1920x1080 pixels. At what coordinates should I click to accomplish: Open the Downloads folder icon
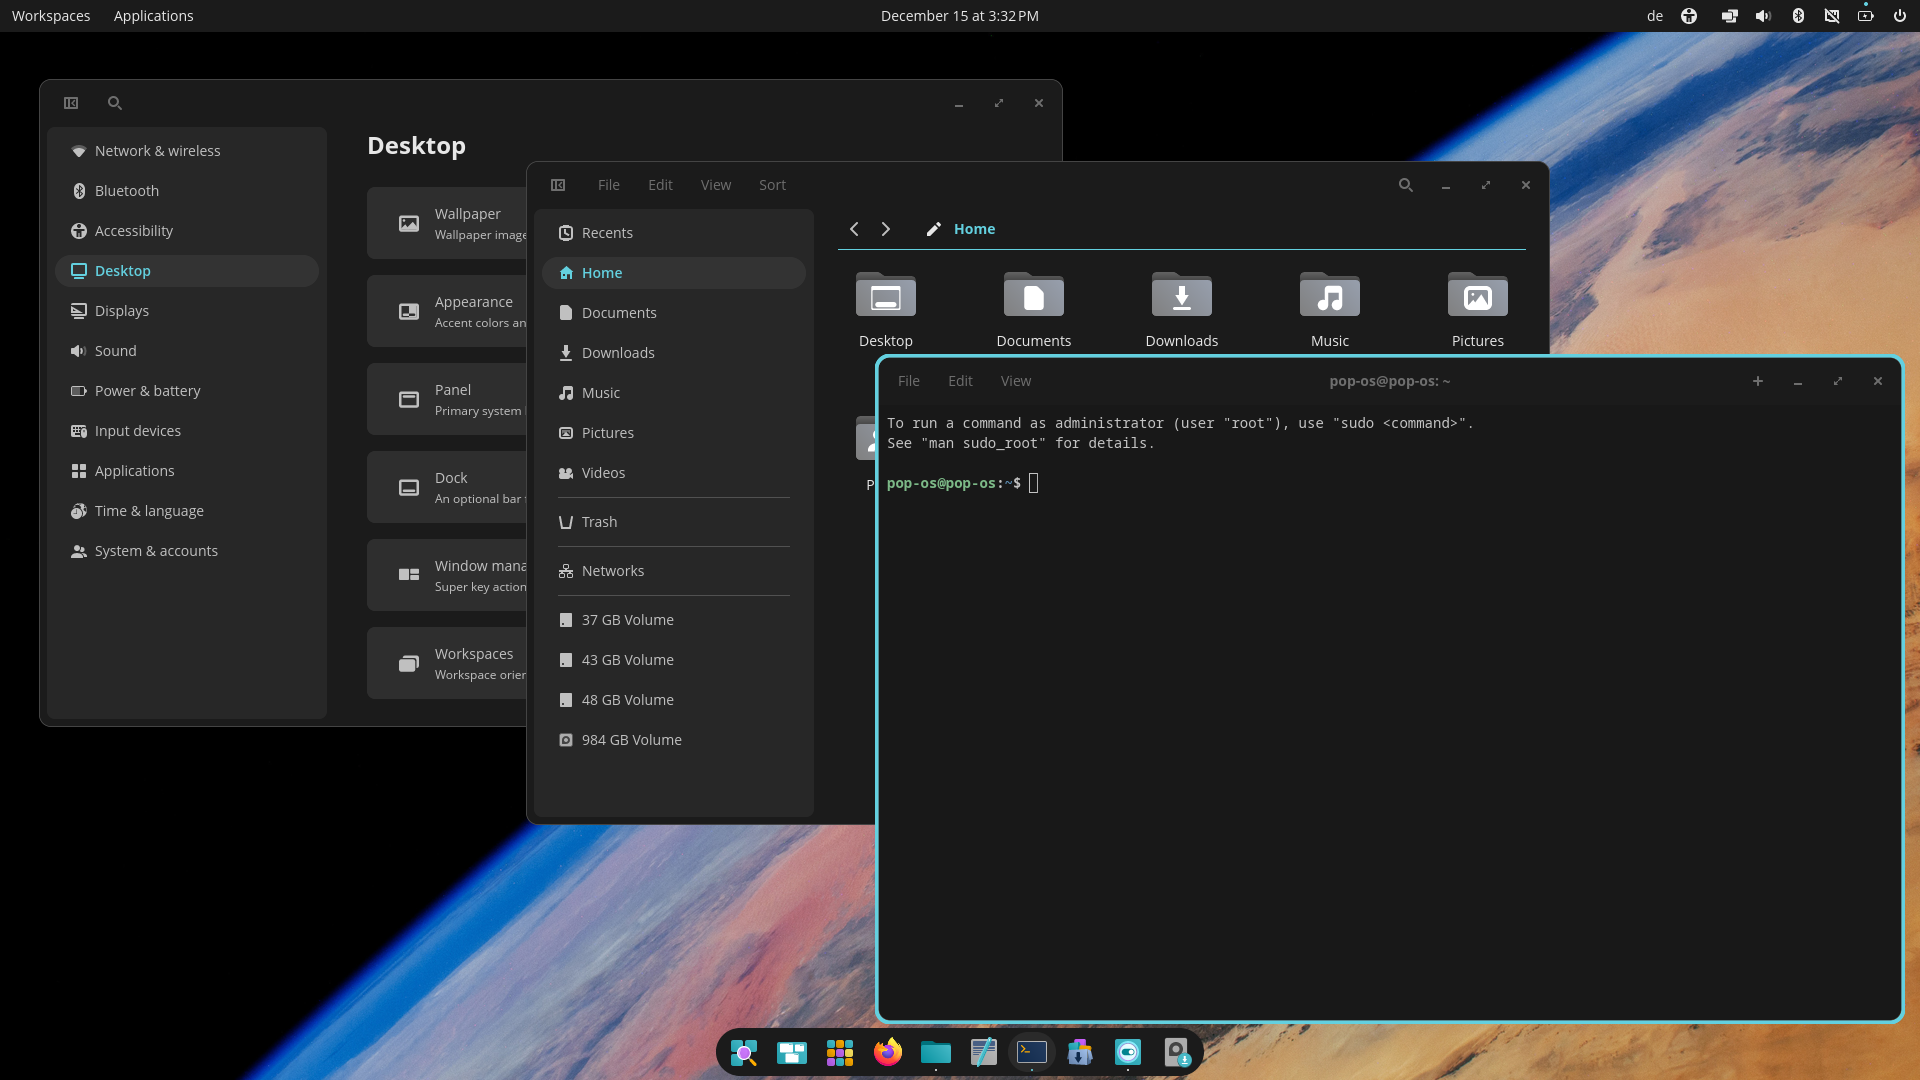1181,297
